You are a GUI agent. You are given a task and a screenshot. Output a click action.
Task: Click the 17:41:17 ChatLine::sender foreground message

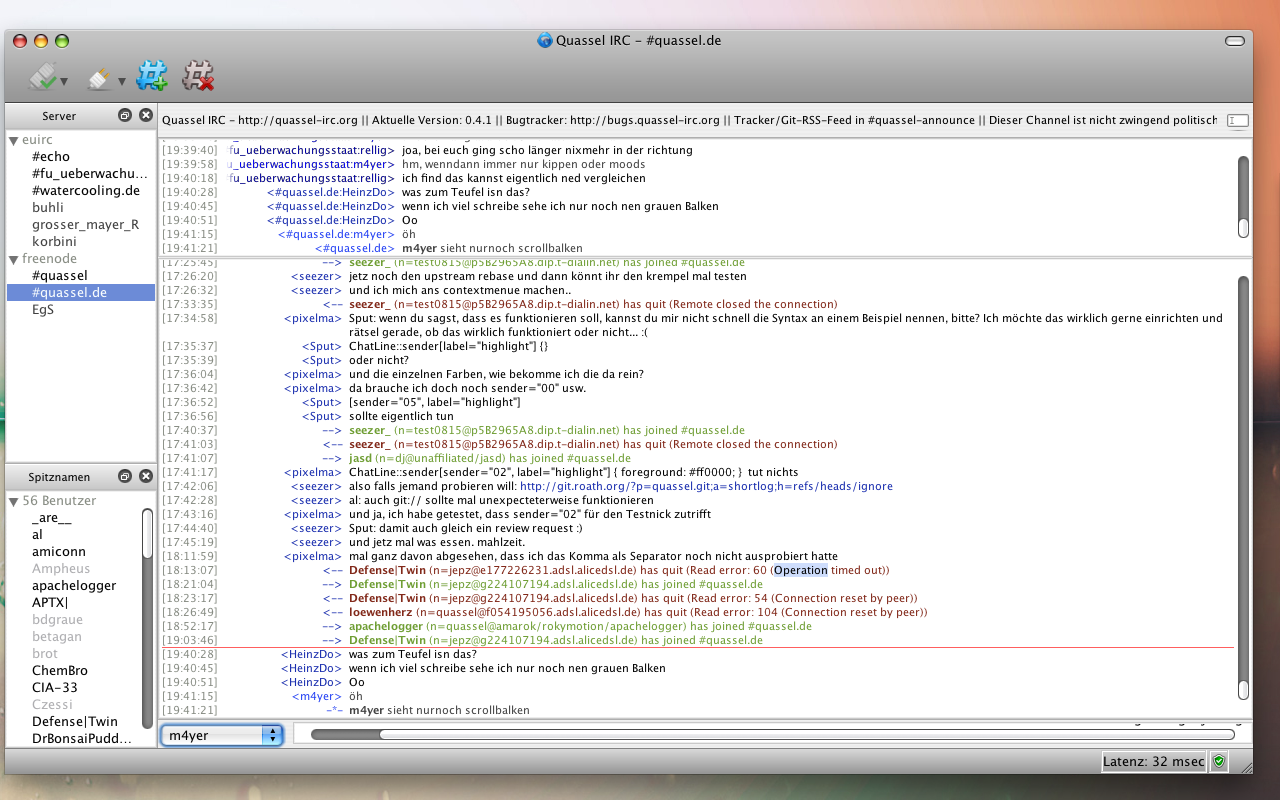[573, 472]
